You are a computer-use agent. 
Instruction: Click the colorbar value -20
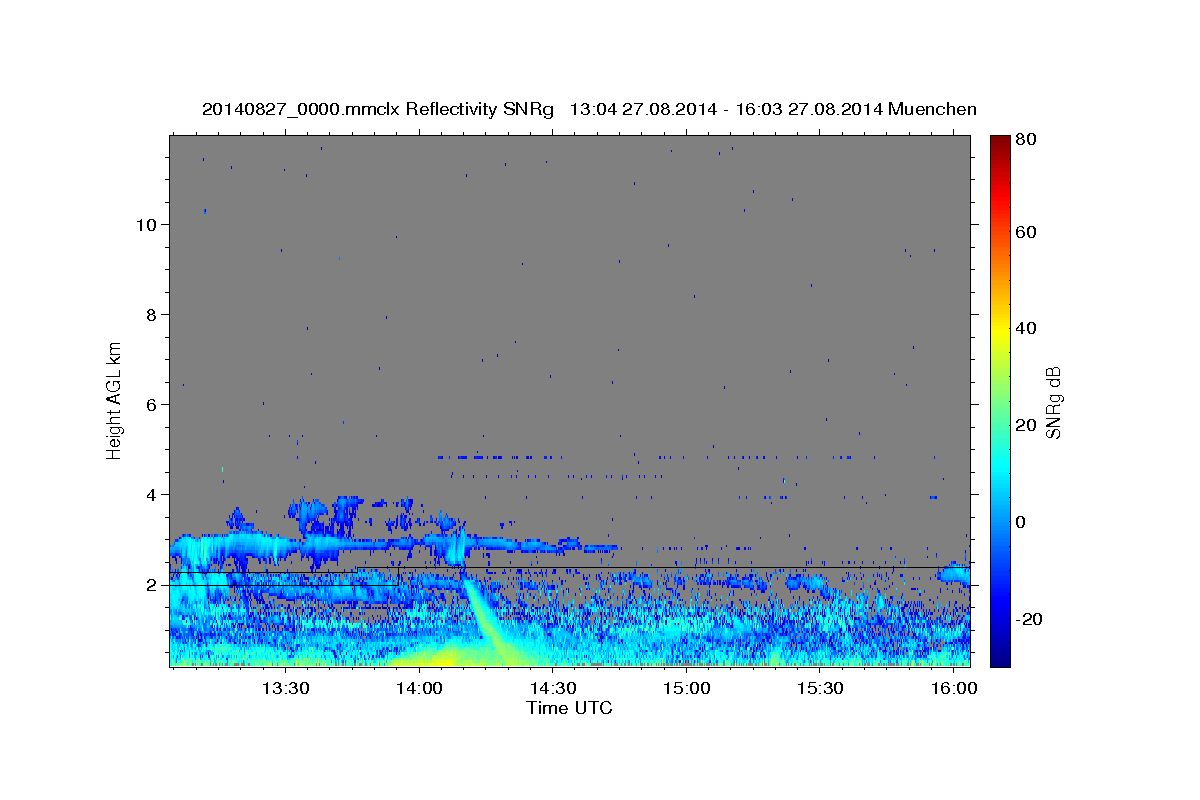coord(1030,619)
